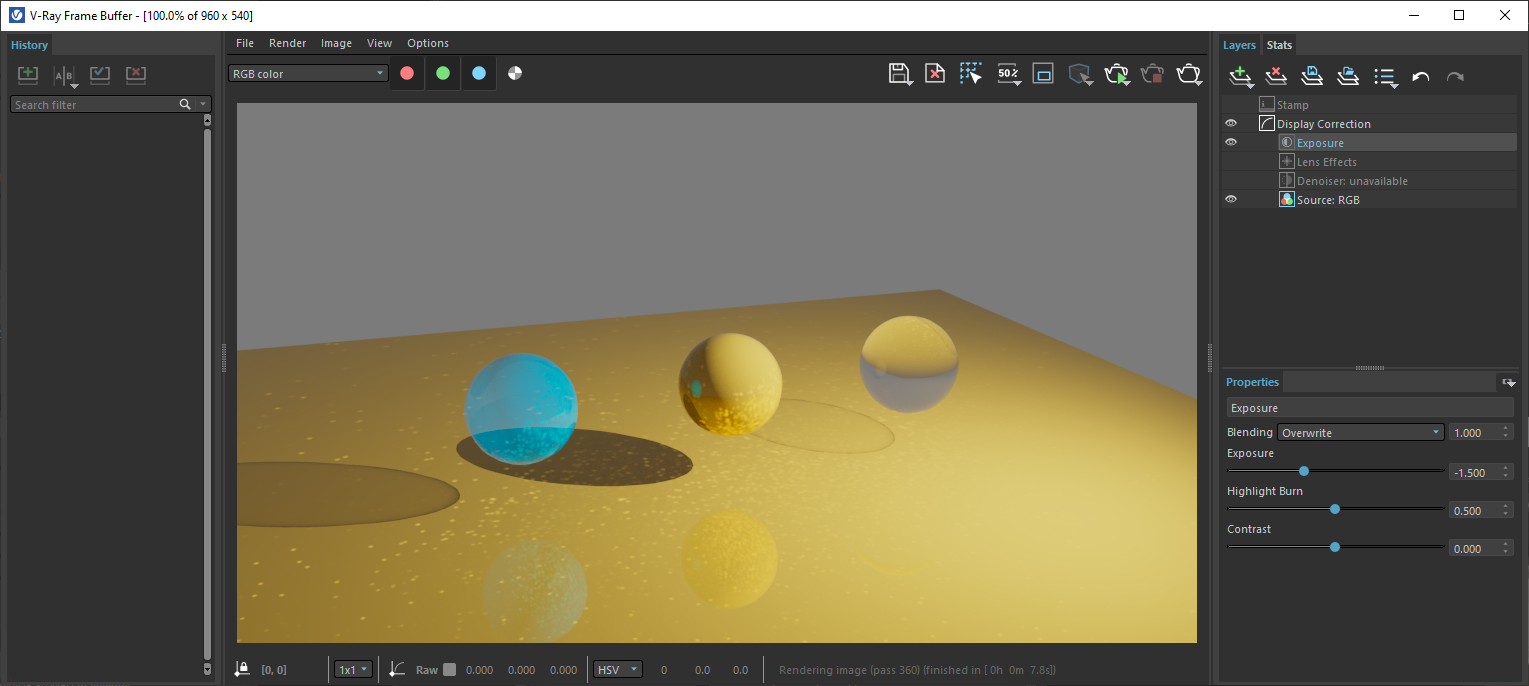Viewport: 1529px width, 686px height.
Task: Click the add layer icon with green plus
Action: point(1240,76)
